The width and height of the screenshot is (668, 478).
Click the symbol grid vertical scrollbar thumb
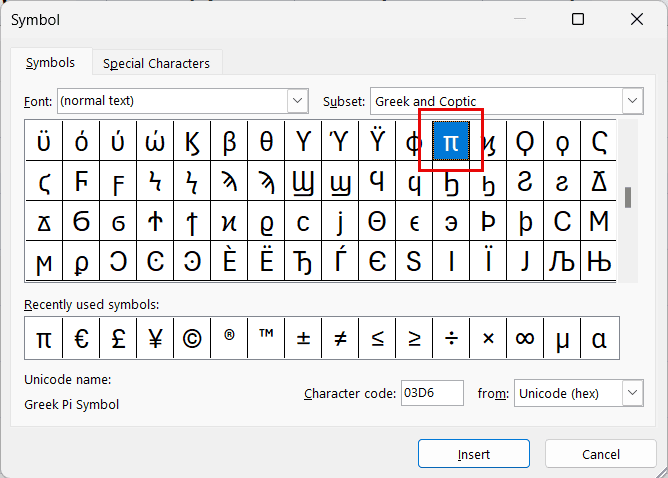(628, 197)
